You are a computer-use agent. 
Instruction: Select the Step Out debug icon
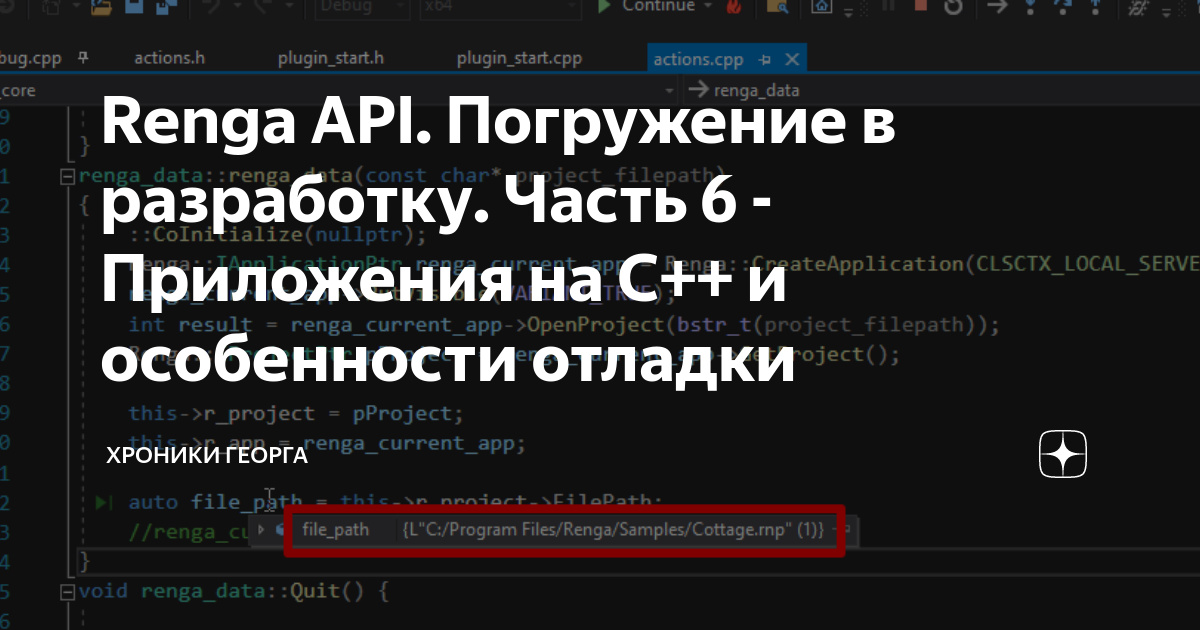[1095, 7]
